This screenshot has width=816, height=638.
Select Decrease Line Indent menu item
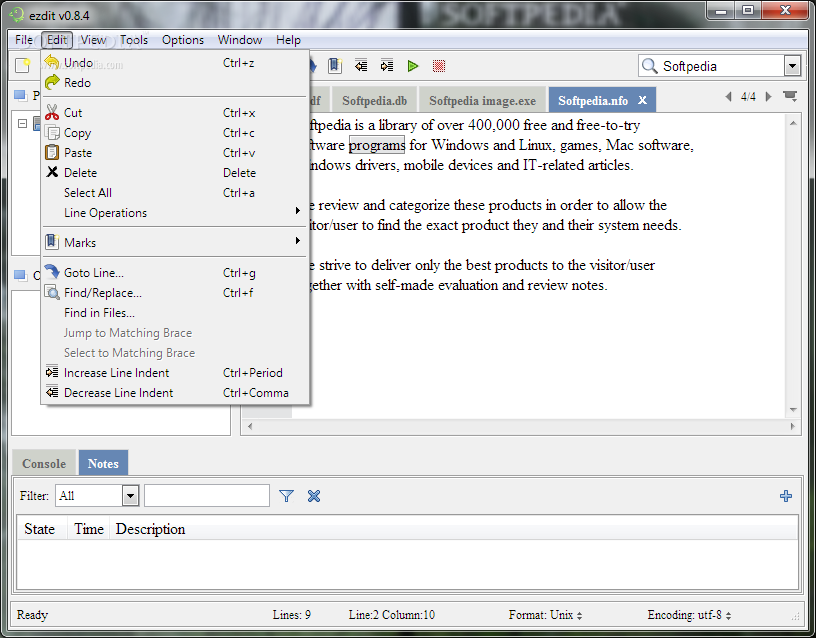(175, 393)
